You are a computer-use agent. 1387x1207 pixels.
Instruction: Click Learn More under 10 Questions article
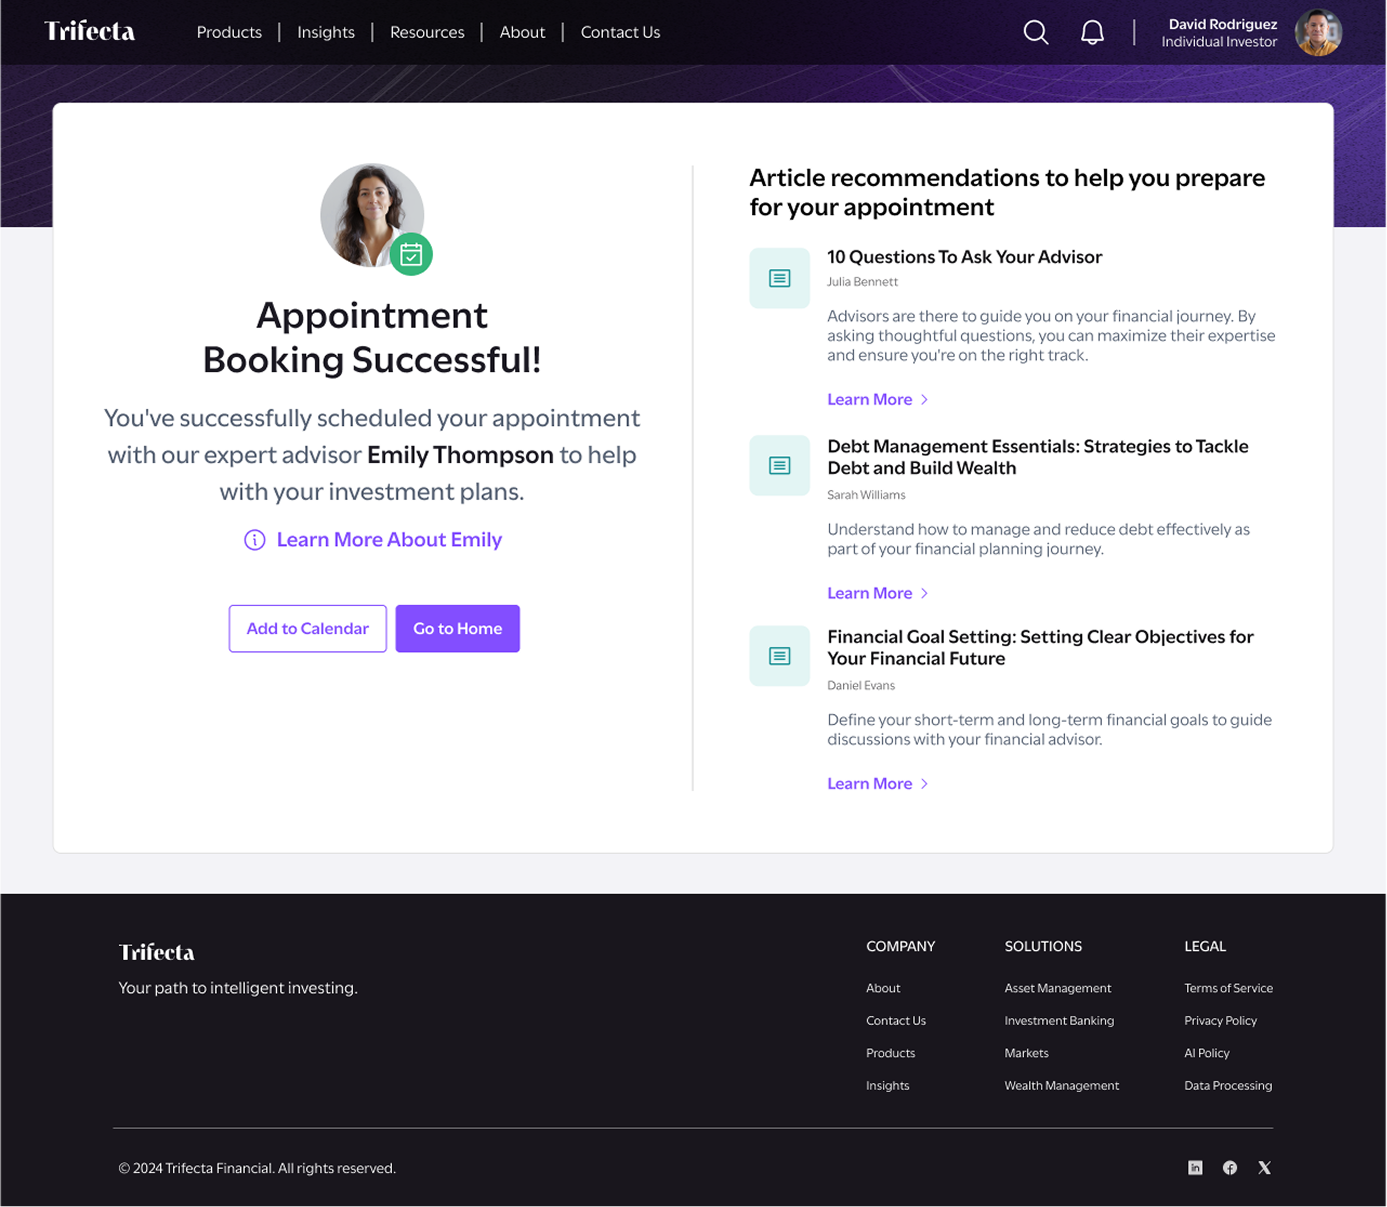pyautogui.click(x=878, y=400)
